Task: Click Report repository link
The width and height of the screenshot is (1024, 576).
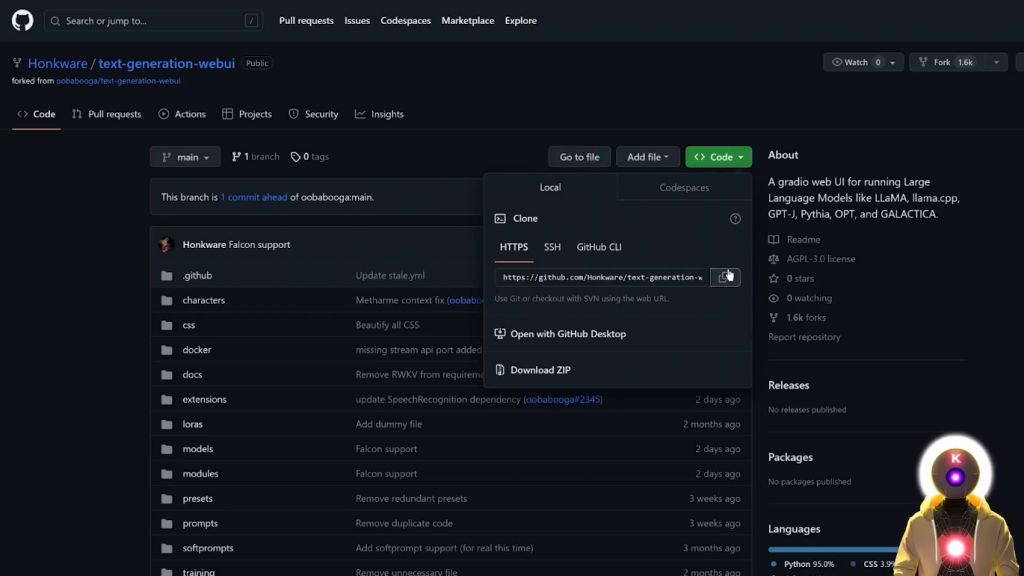Action: 804,337
